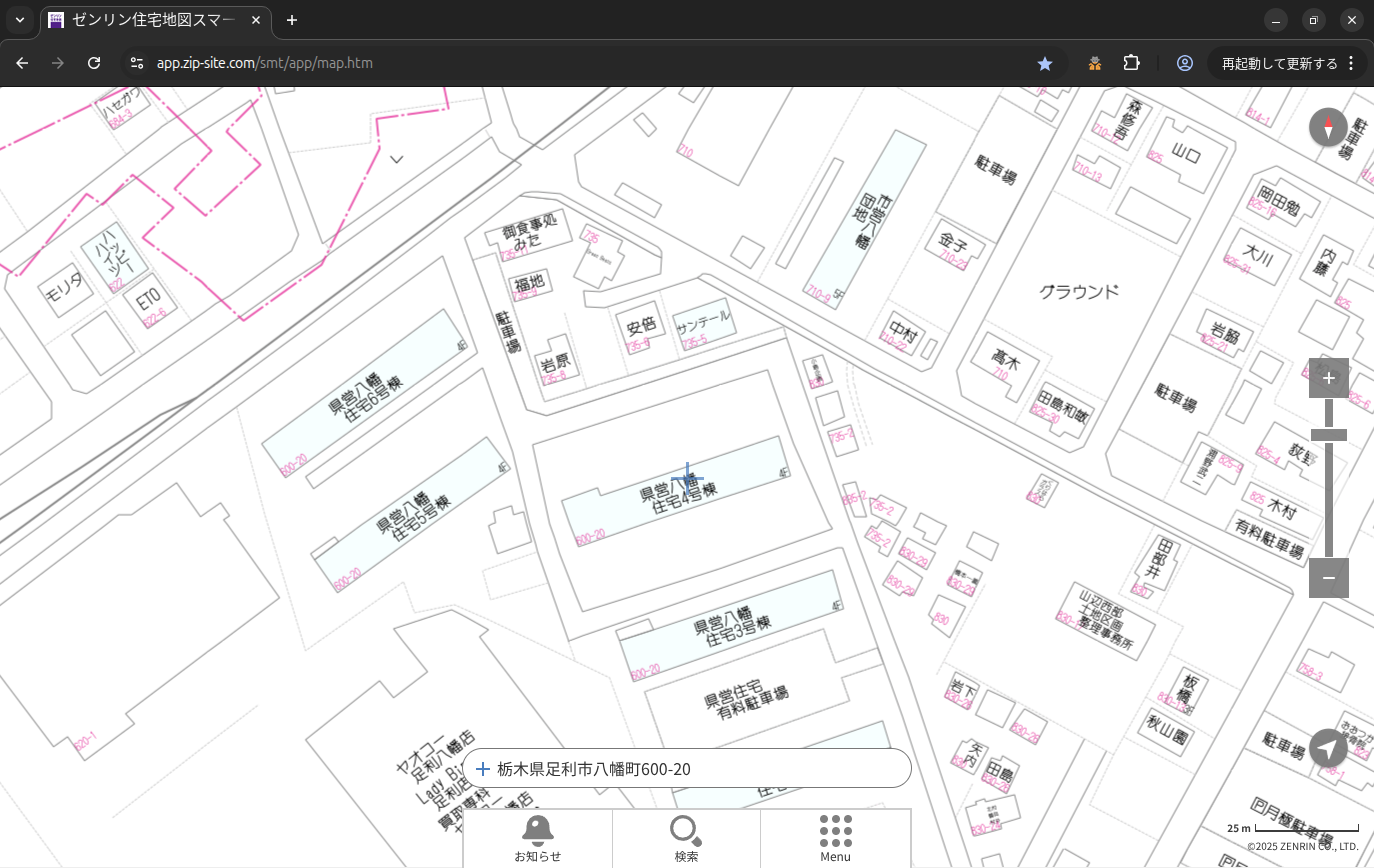Open a new browser tab
This screenshot has height=868, width=1374.
point(292,20)
